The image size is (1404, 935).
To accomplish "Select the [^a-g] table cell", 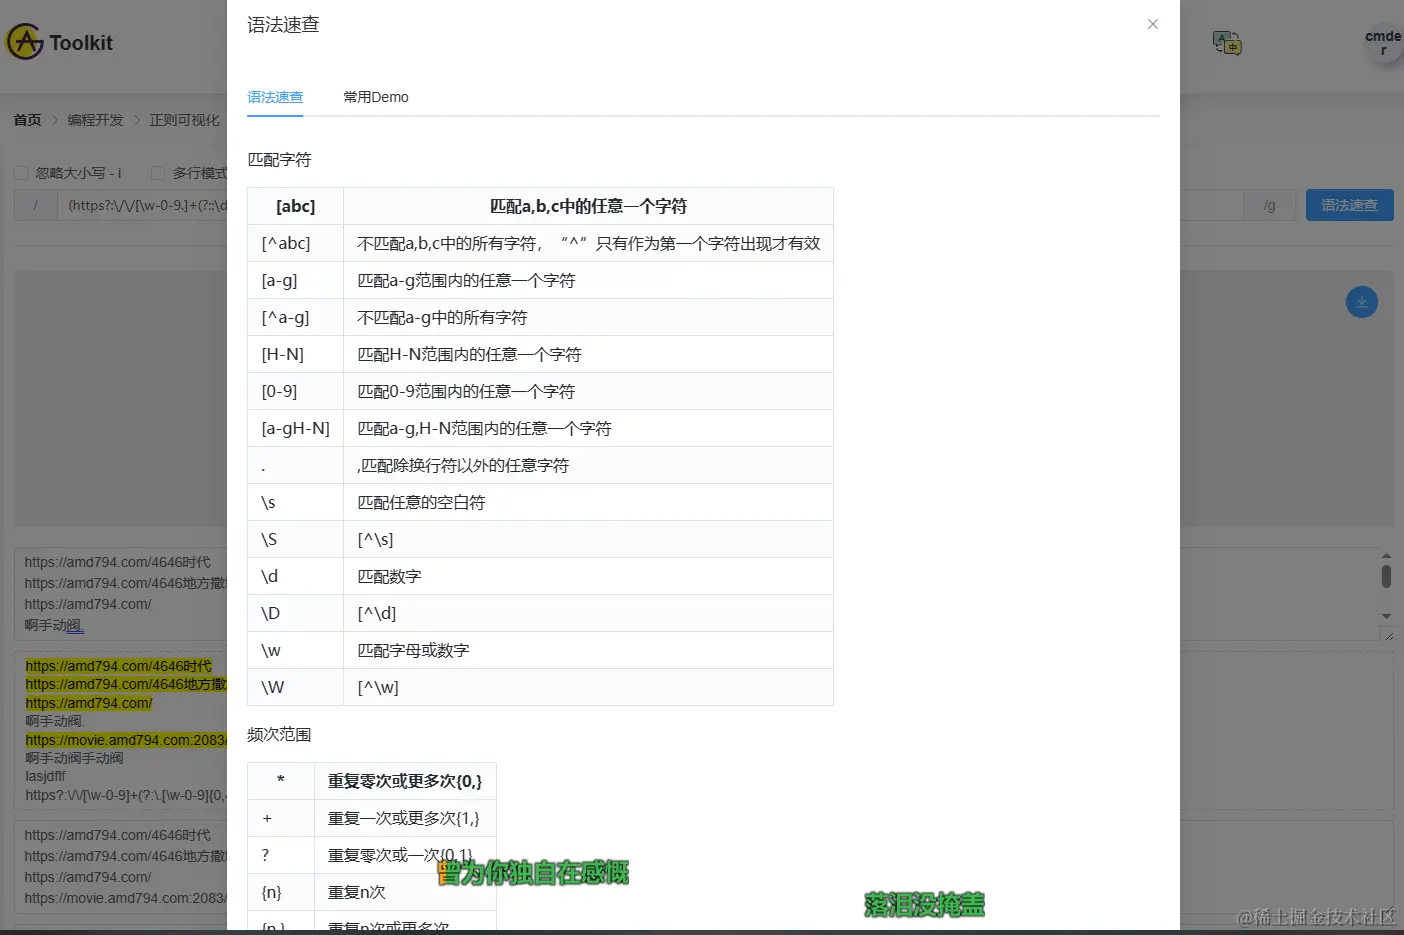I will (296, 317).
